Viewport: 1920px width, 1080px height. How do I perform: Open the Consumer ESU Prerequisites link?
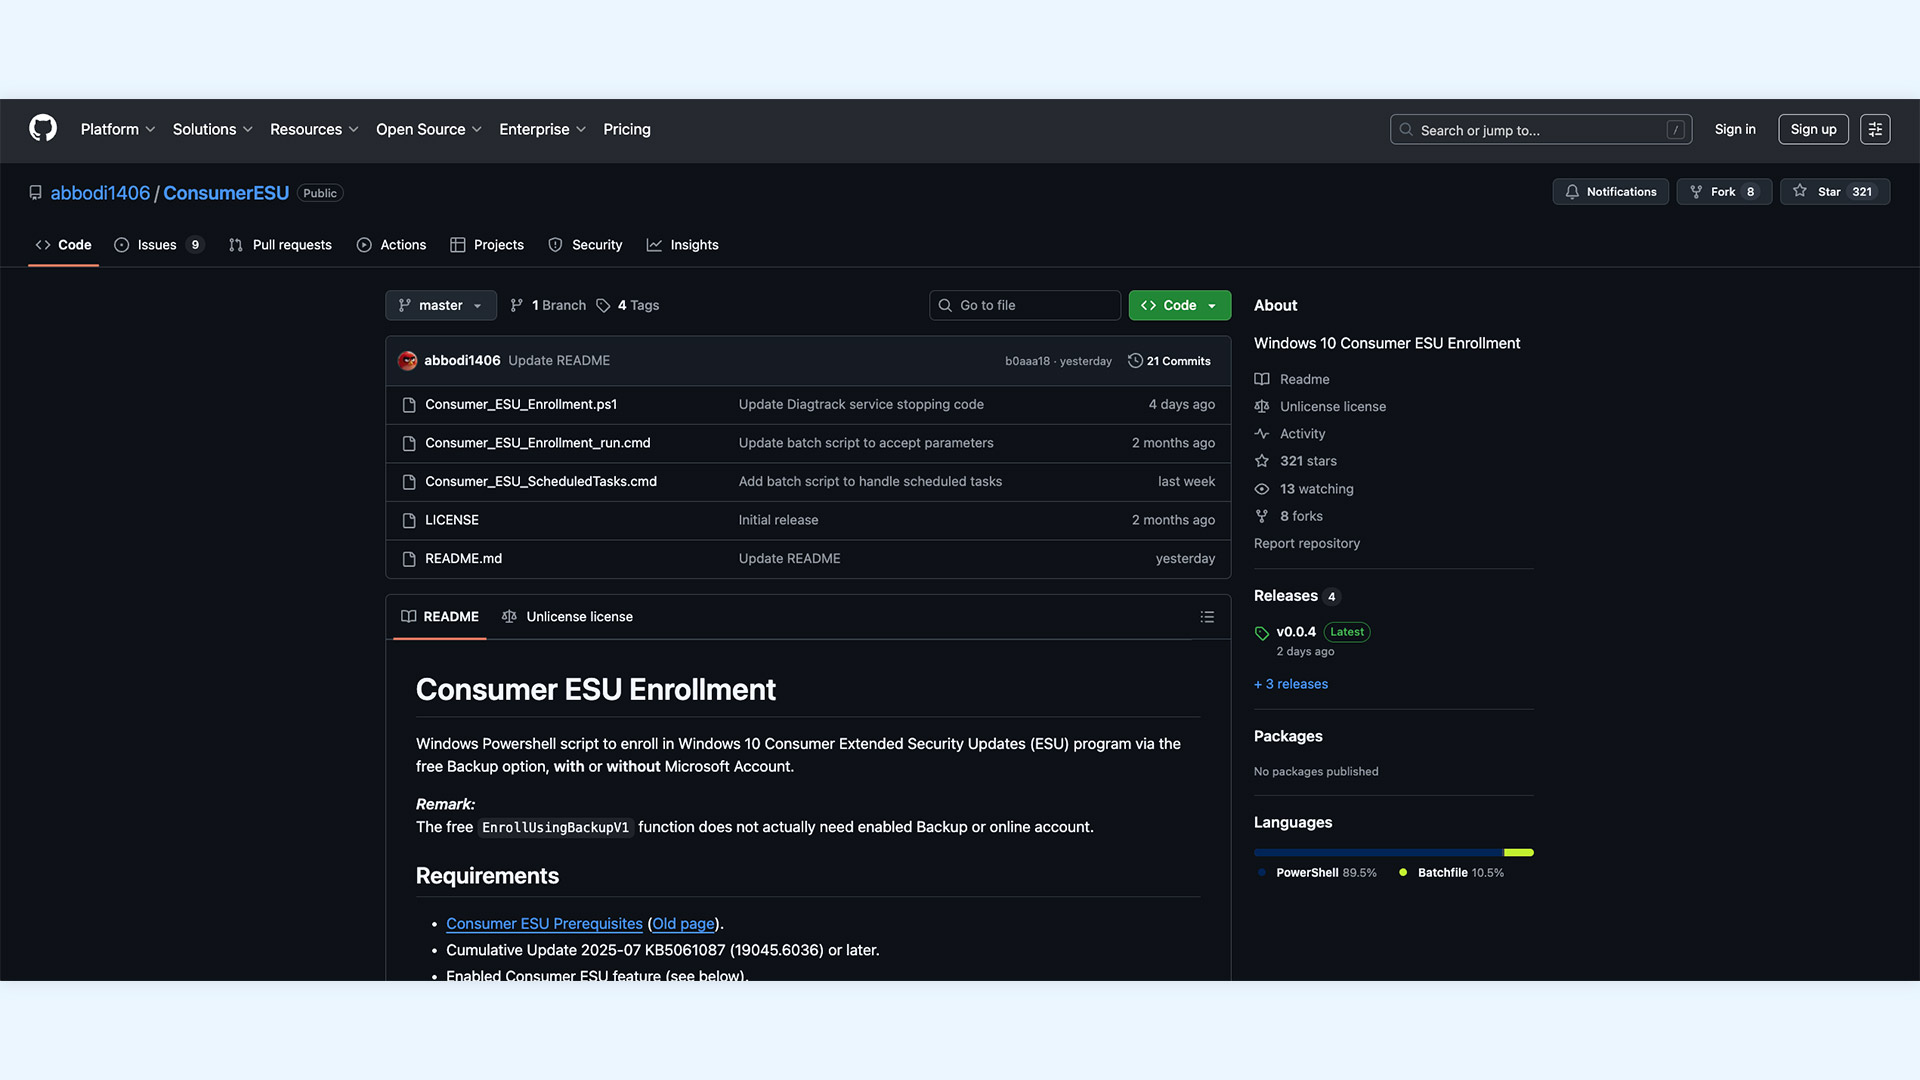544,924
